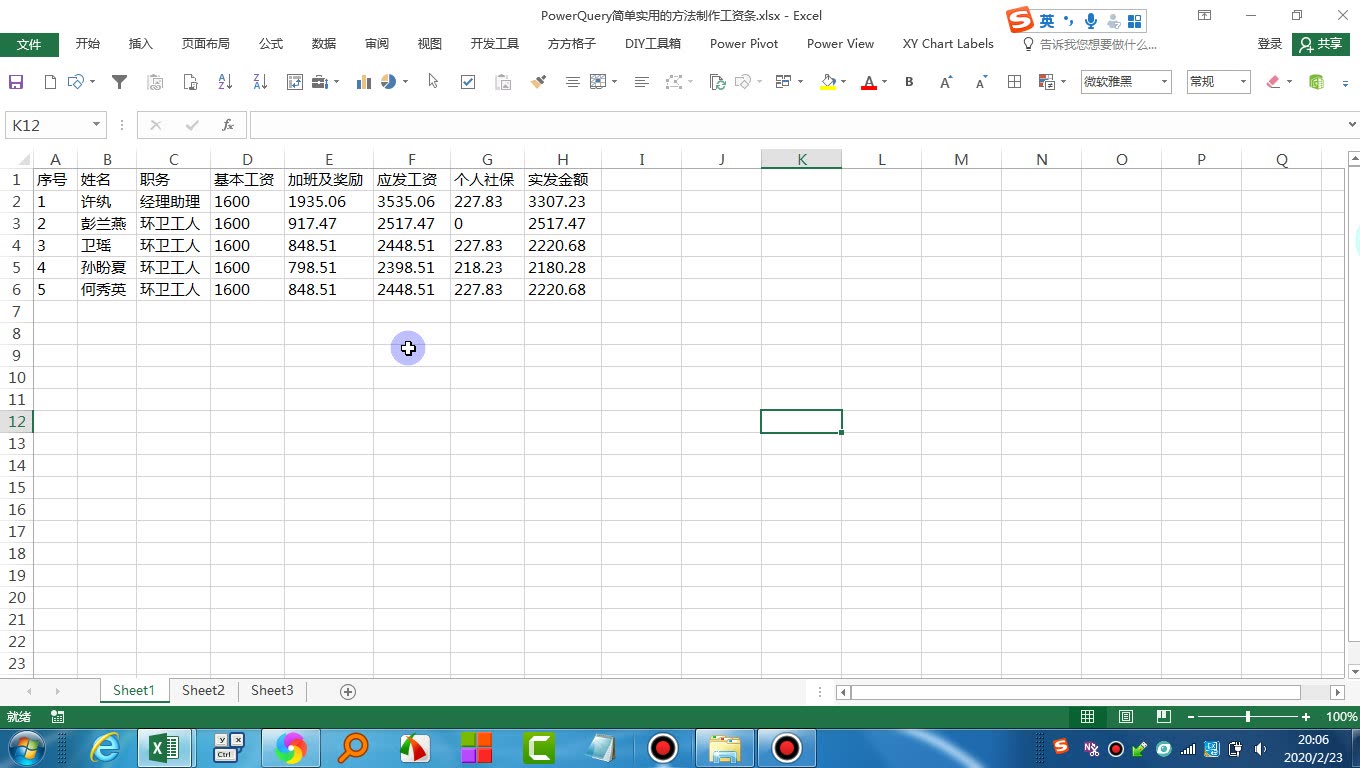Switch to the 公式 ribbon tab

[271, 44]
